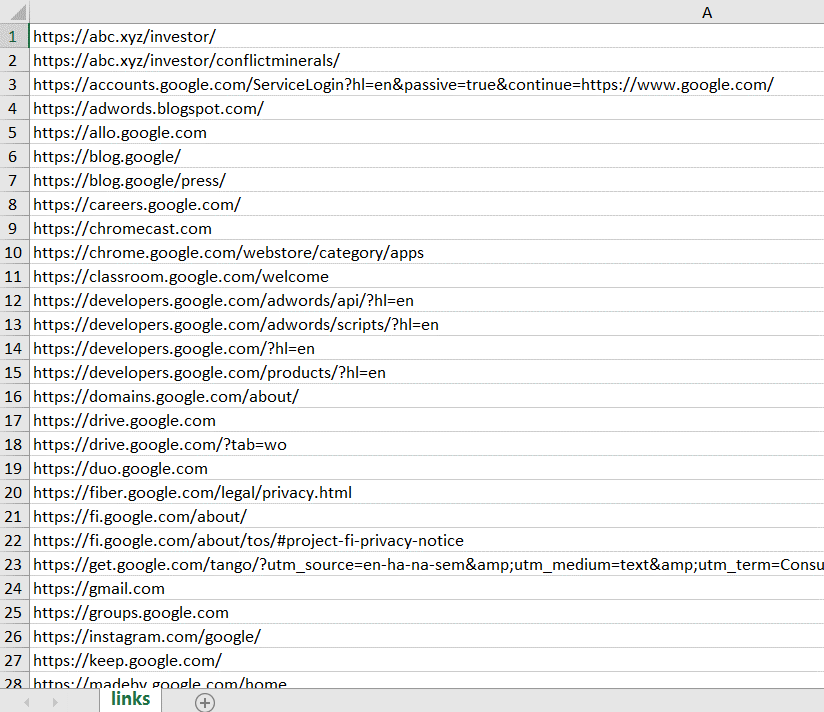
Task: Click https://developers.google.com/?hl=en cell
Action: pos(427,348)
